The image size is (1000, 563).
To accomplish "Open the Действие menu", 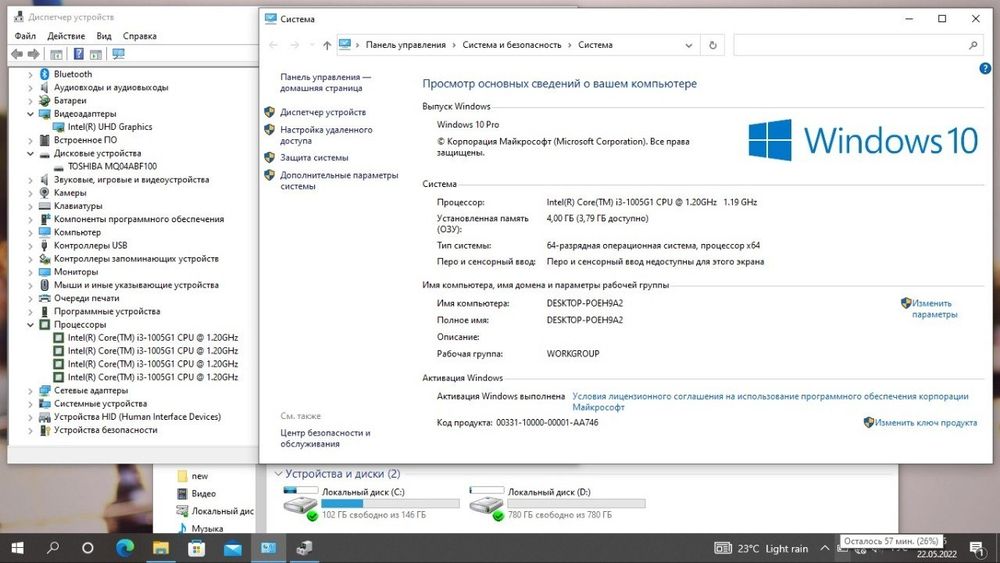I will click(x=66, y=36).
